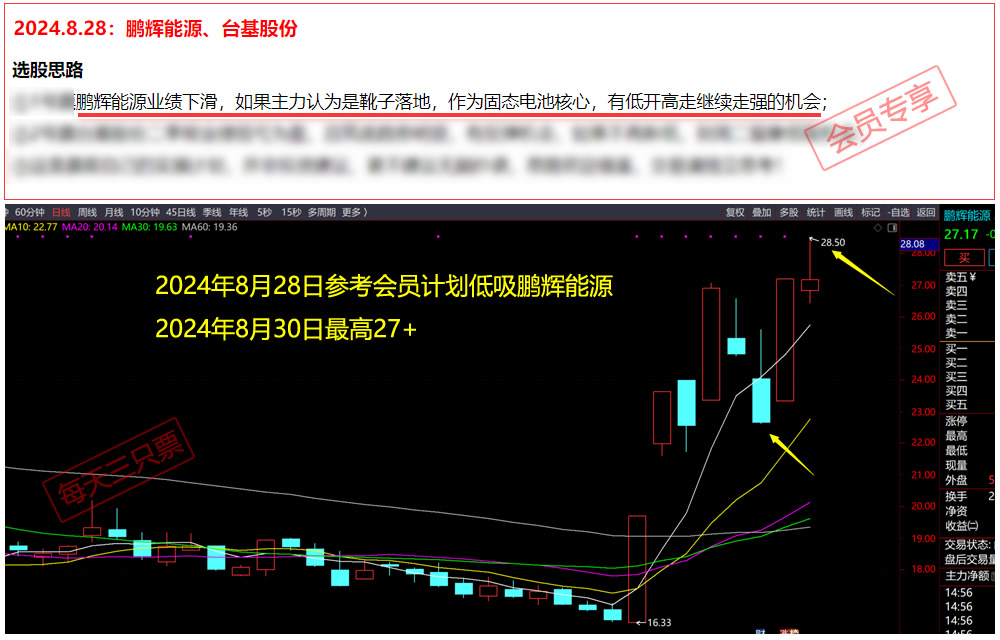Click the diamond icon above the chart
This screenshot has height=640, width=1000.
click(878, 228)
